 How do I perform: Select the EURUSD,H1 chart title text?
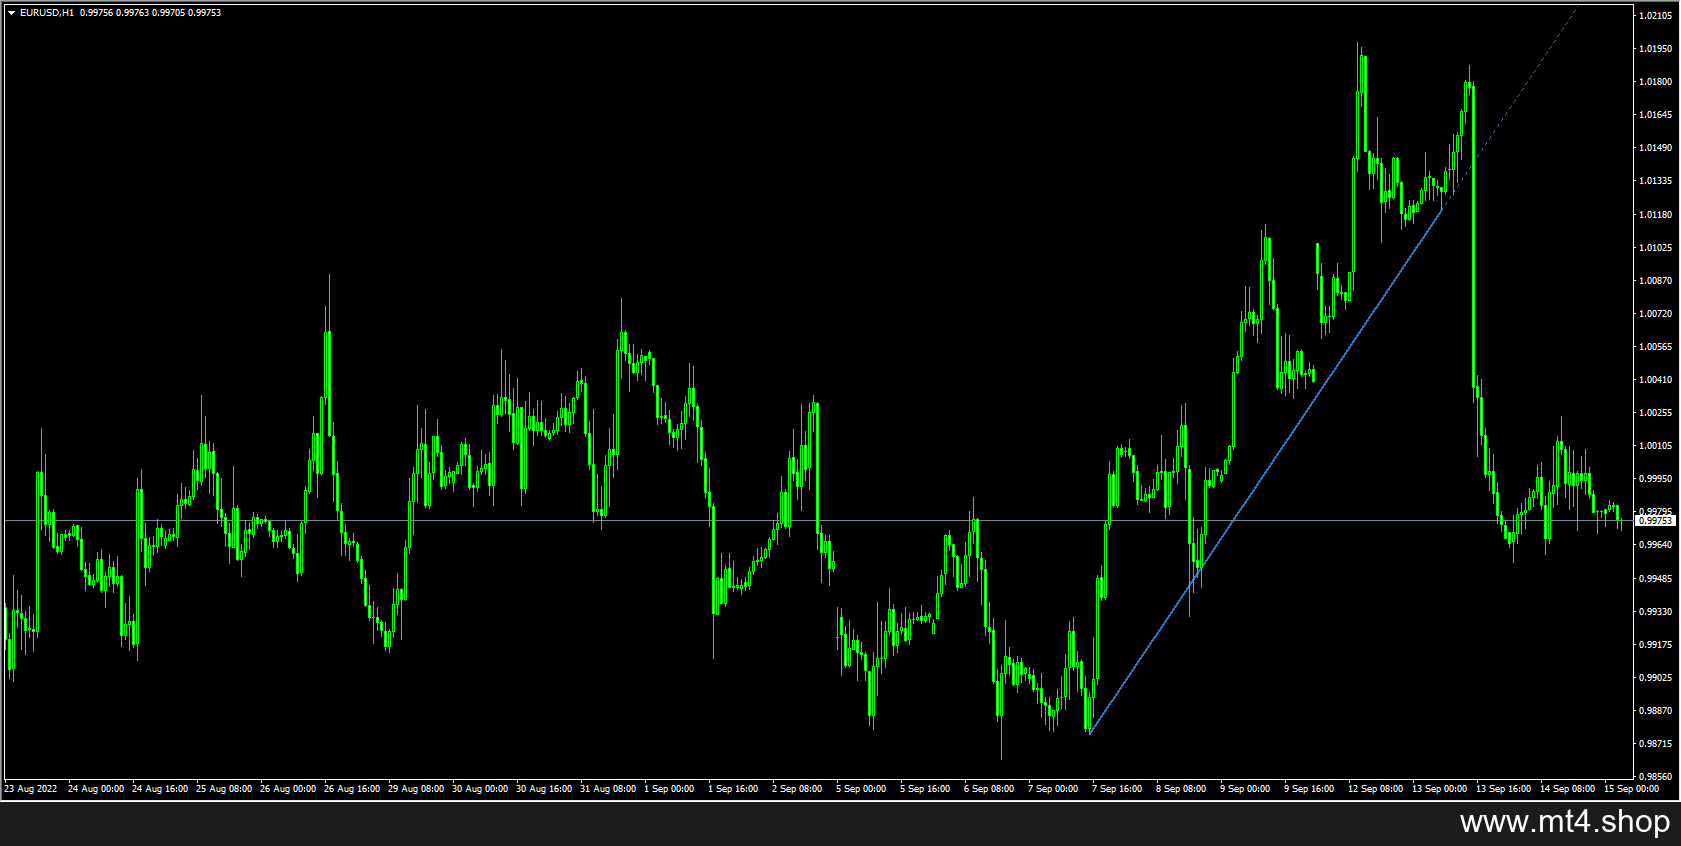coord(47,13)
